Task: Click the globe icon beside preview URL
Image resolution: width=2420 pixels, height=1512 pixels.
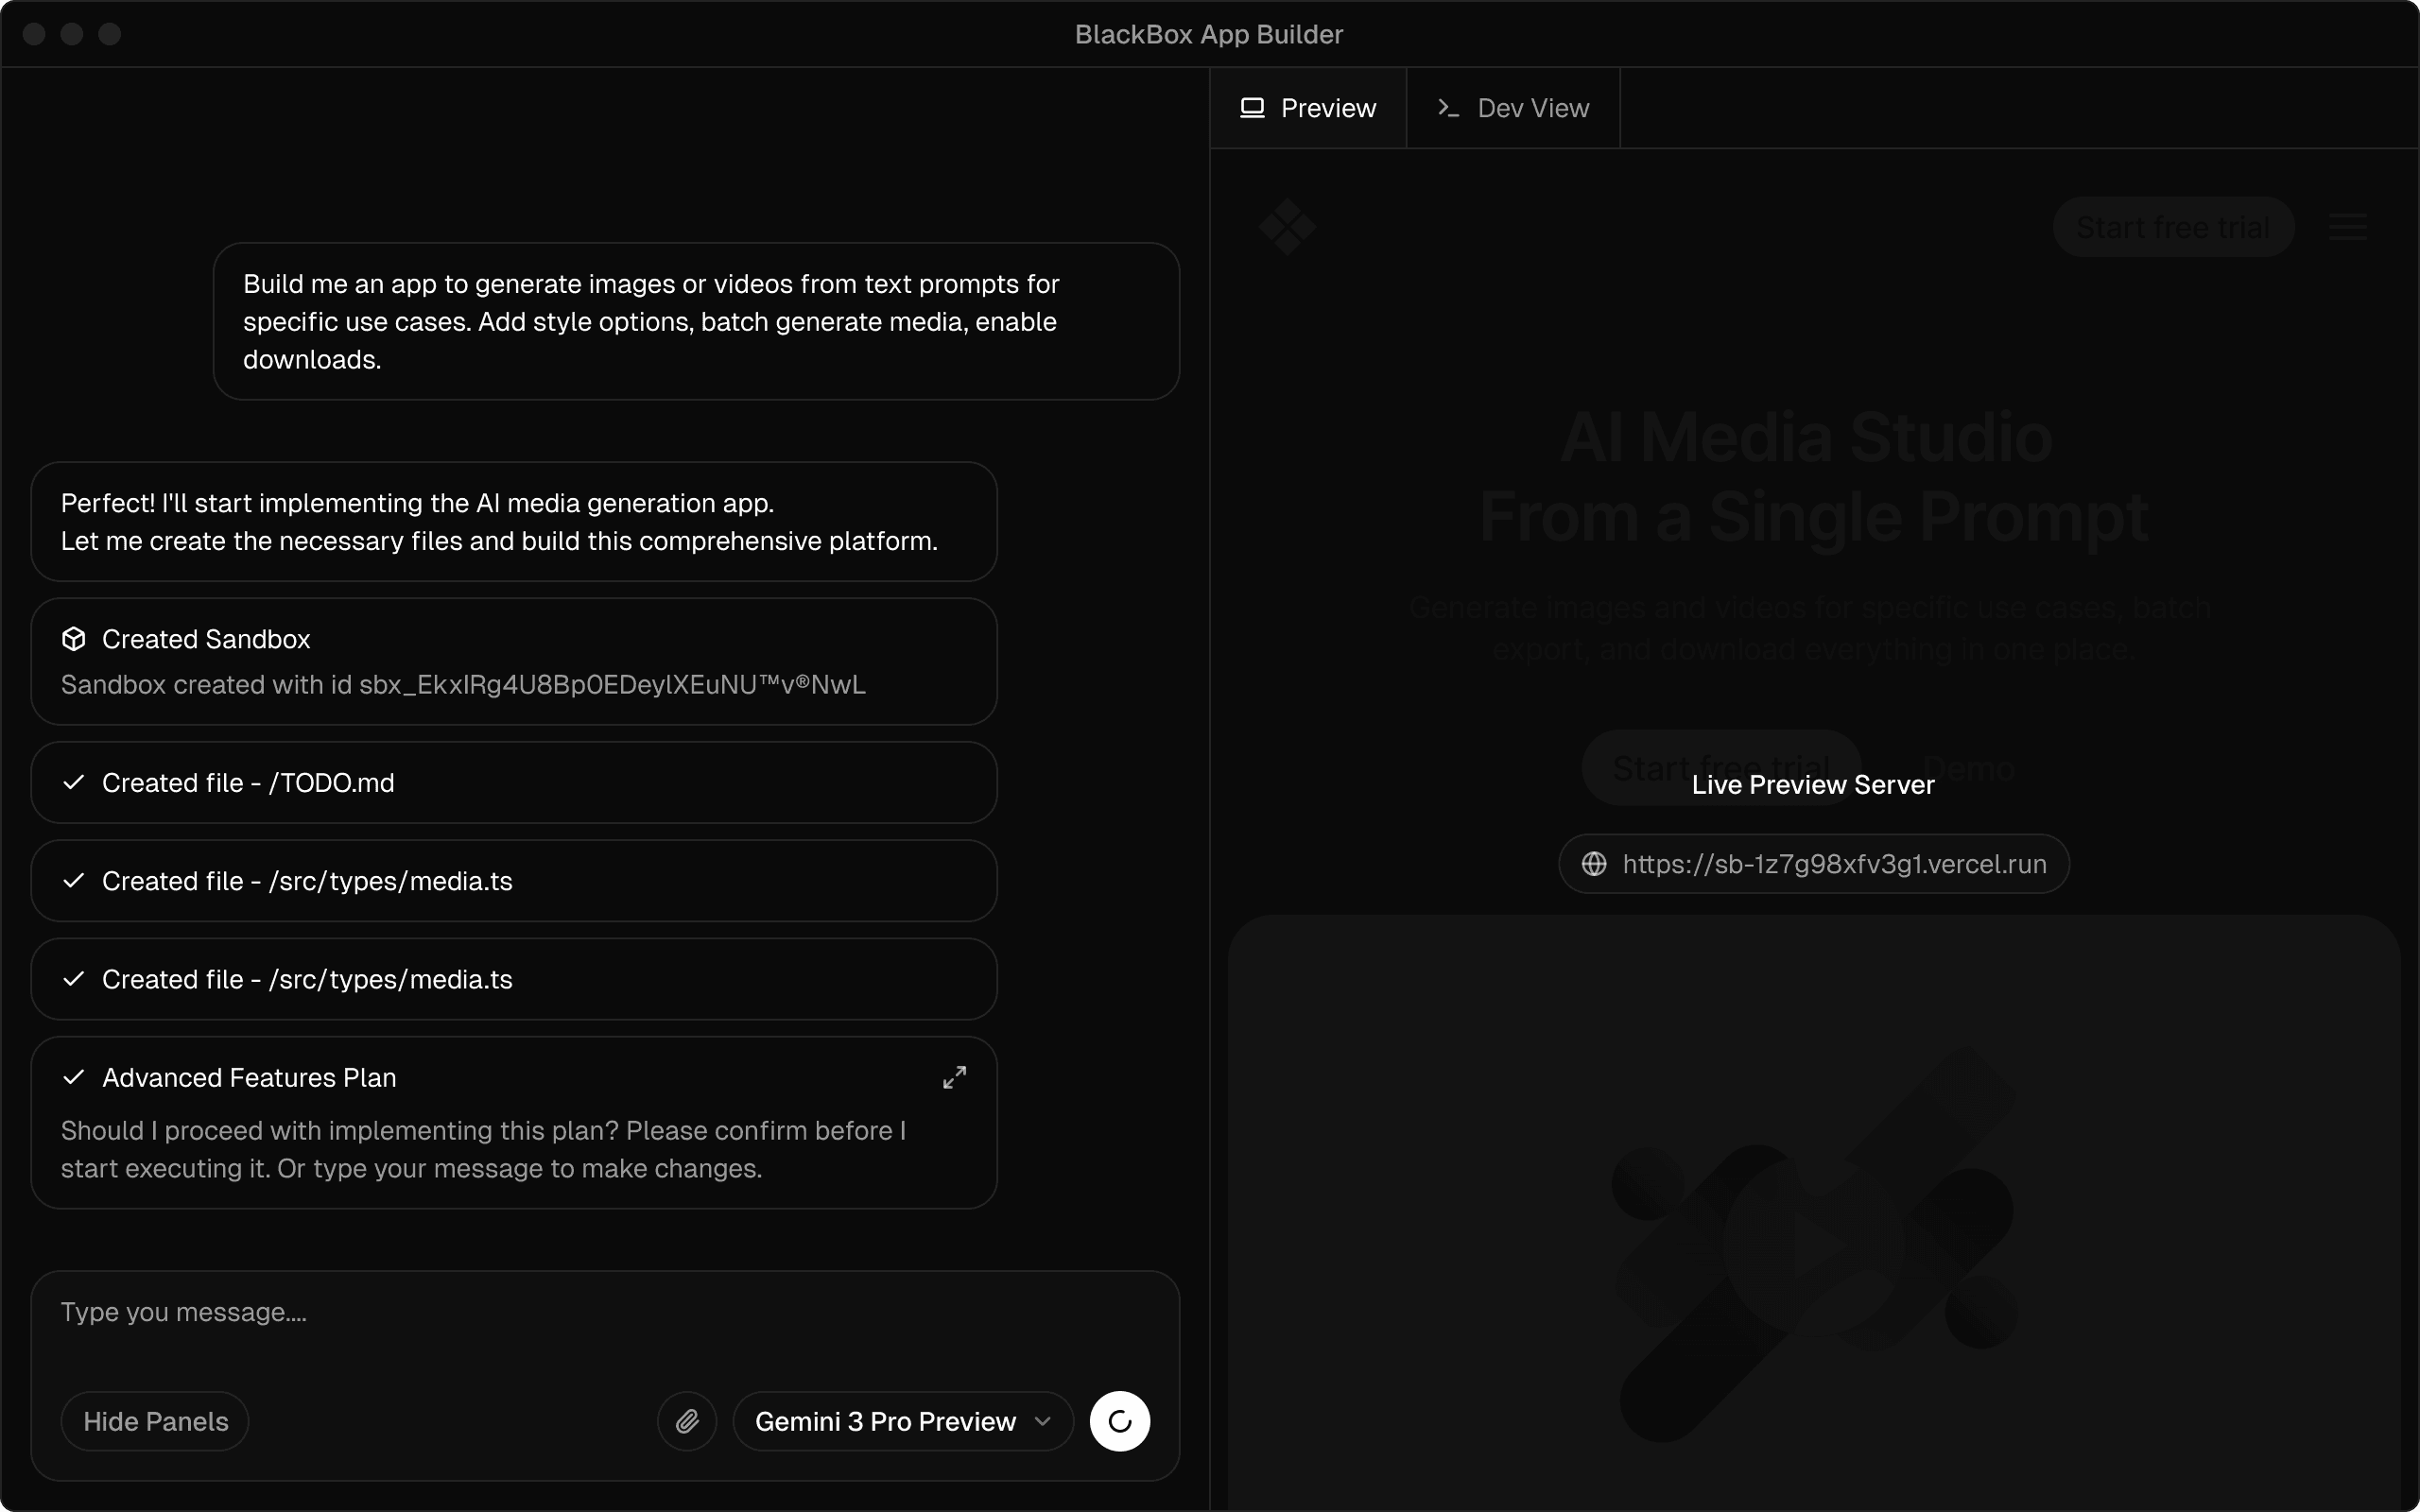Action: point(1594,864)
